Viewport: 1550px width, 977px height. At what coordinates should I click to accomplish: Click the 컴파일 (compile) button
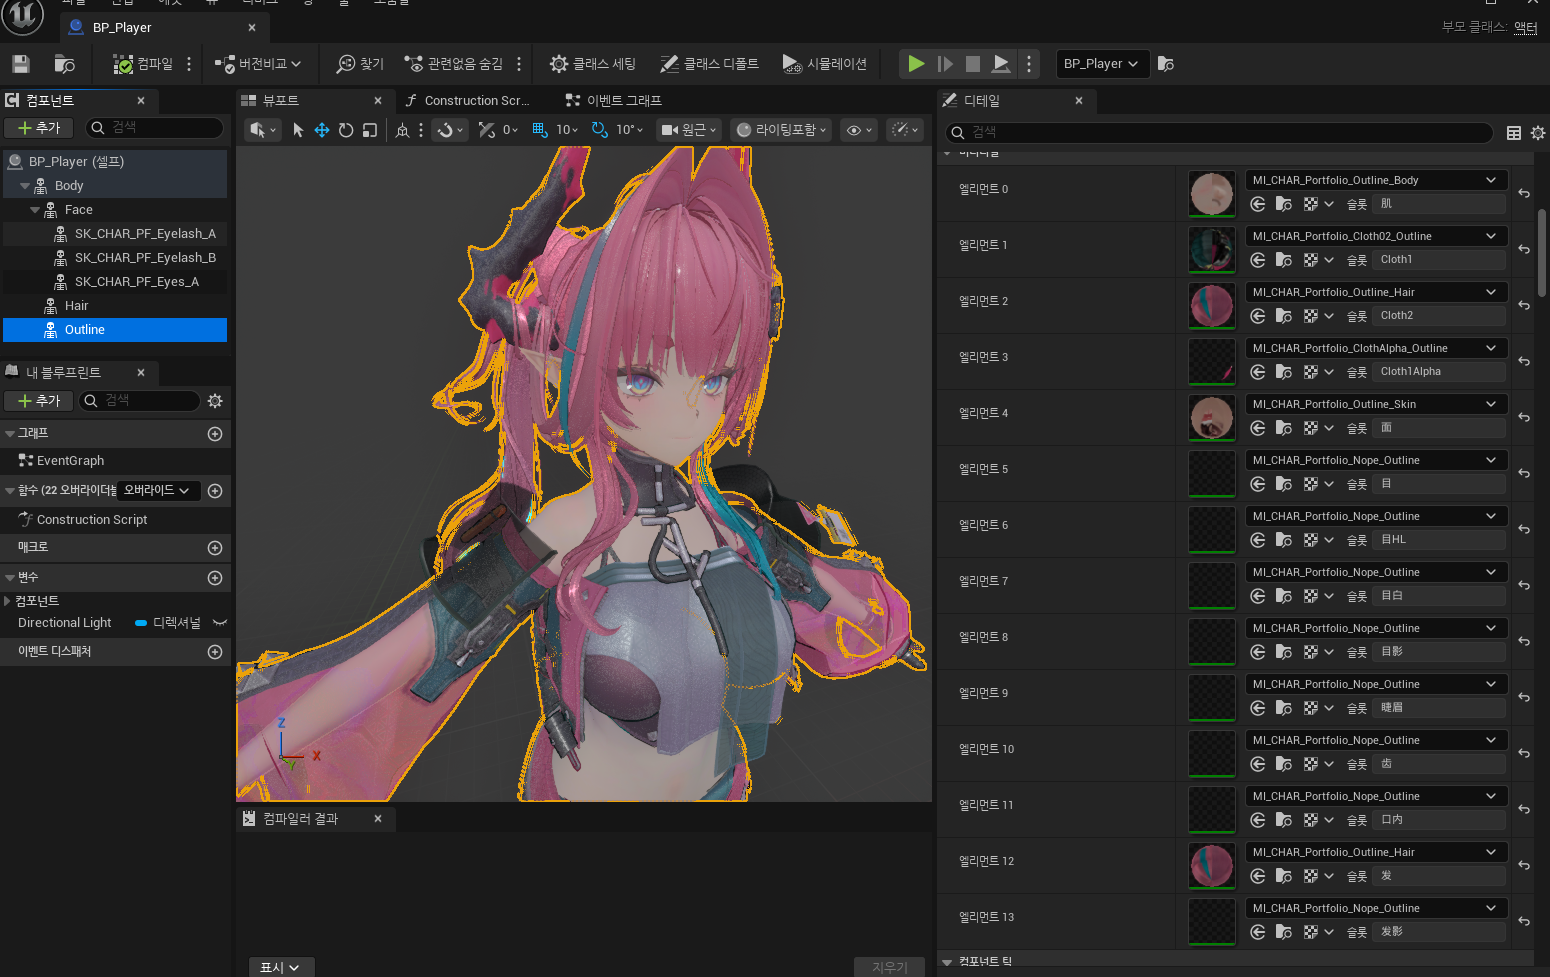tap(143, 64)
